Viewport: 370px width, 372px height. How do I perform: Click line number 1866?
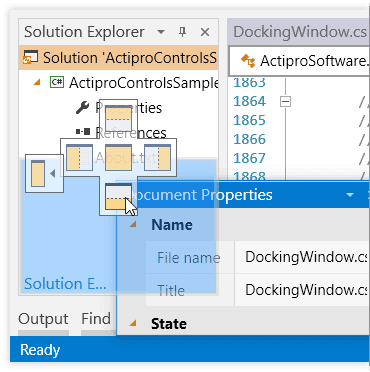tap(249, 139)
